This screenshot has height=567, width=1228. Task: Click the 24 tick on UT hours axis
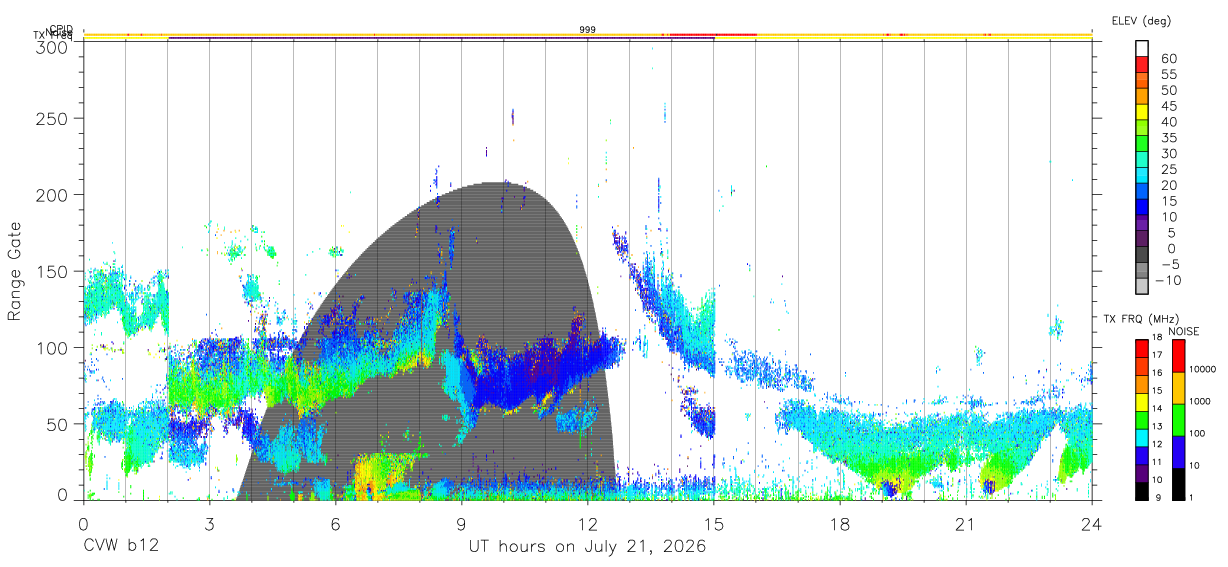coord(1092,523)
